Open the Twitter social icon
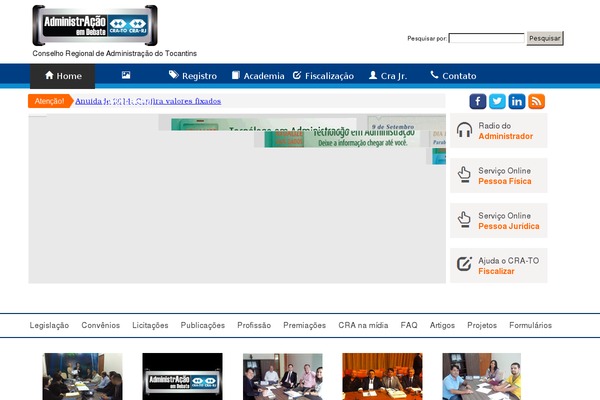The image size is (600, 400). 497,101
